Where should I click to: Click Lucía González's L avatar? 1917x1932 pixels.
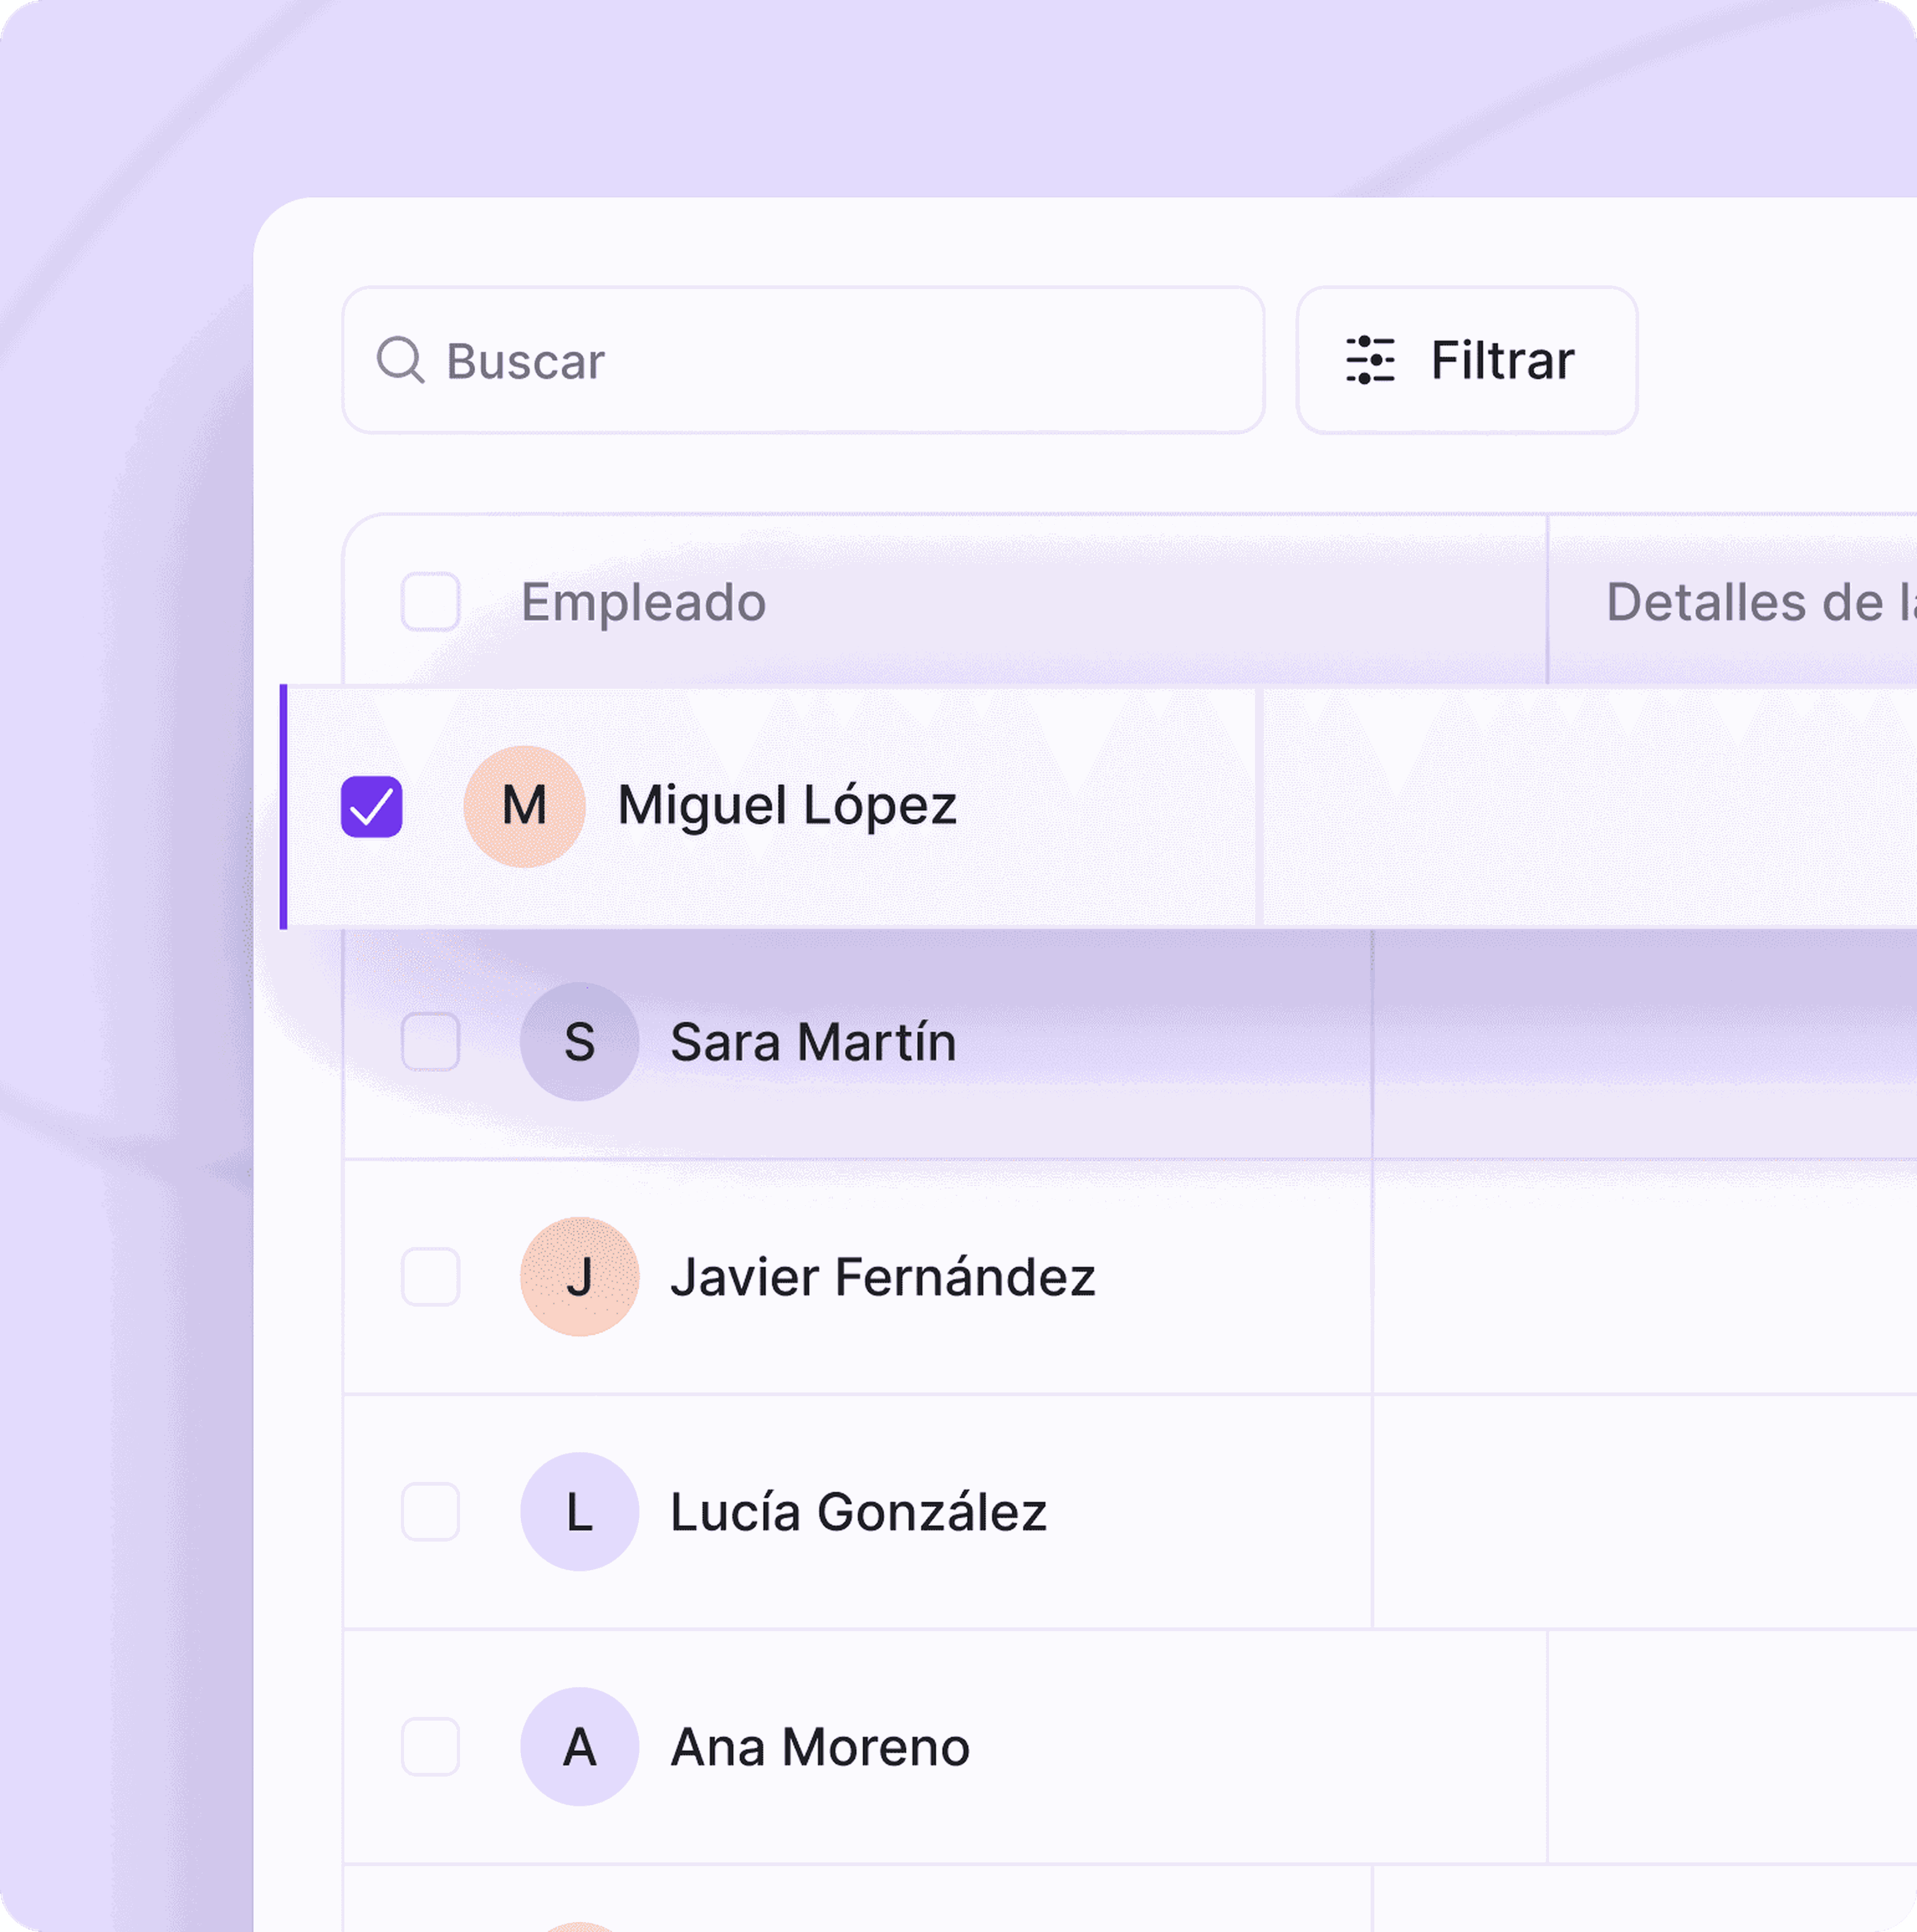(x=579, y=1512)
